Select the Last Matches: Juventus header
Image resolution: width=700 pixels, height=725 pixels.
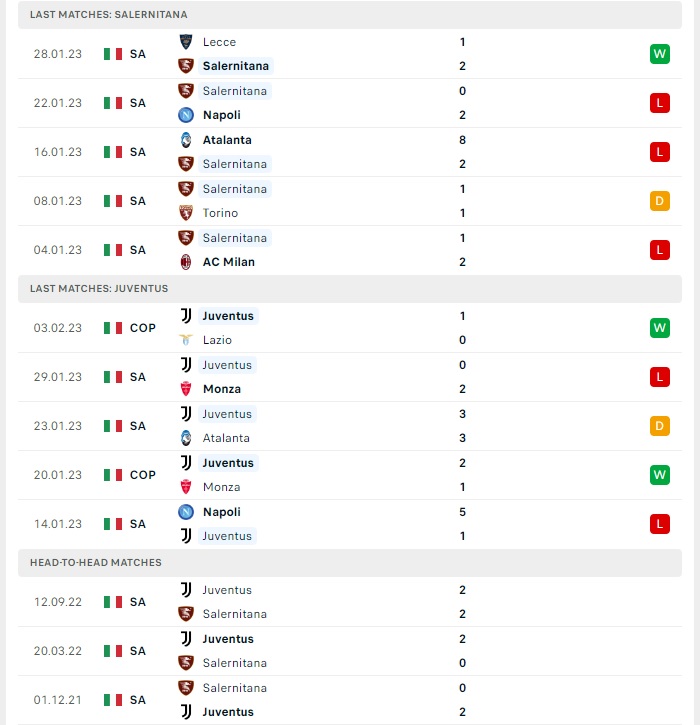350,289
